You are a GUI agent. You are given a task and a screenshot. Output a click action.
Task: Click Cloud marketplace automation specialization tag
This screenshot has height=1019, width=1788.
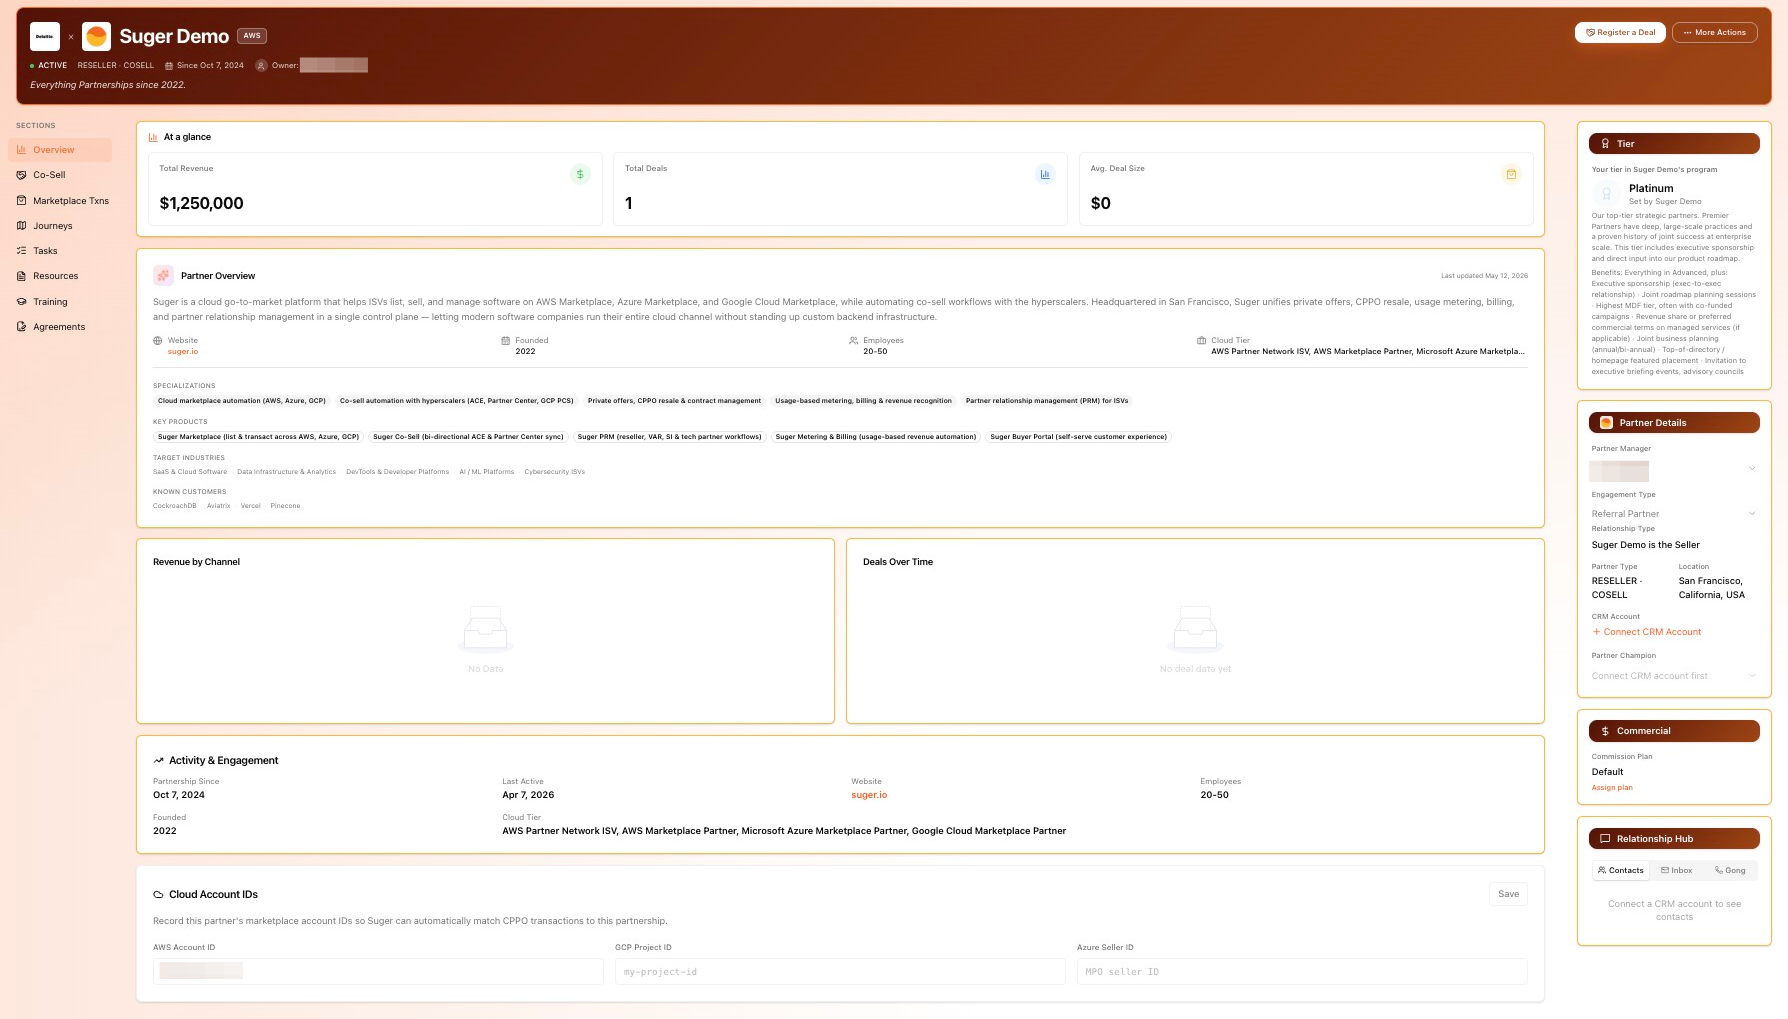coord(242,401)
